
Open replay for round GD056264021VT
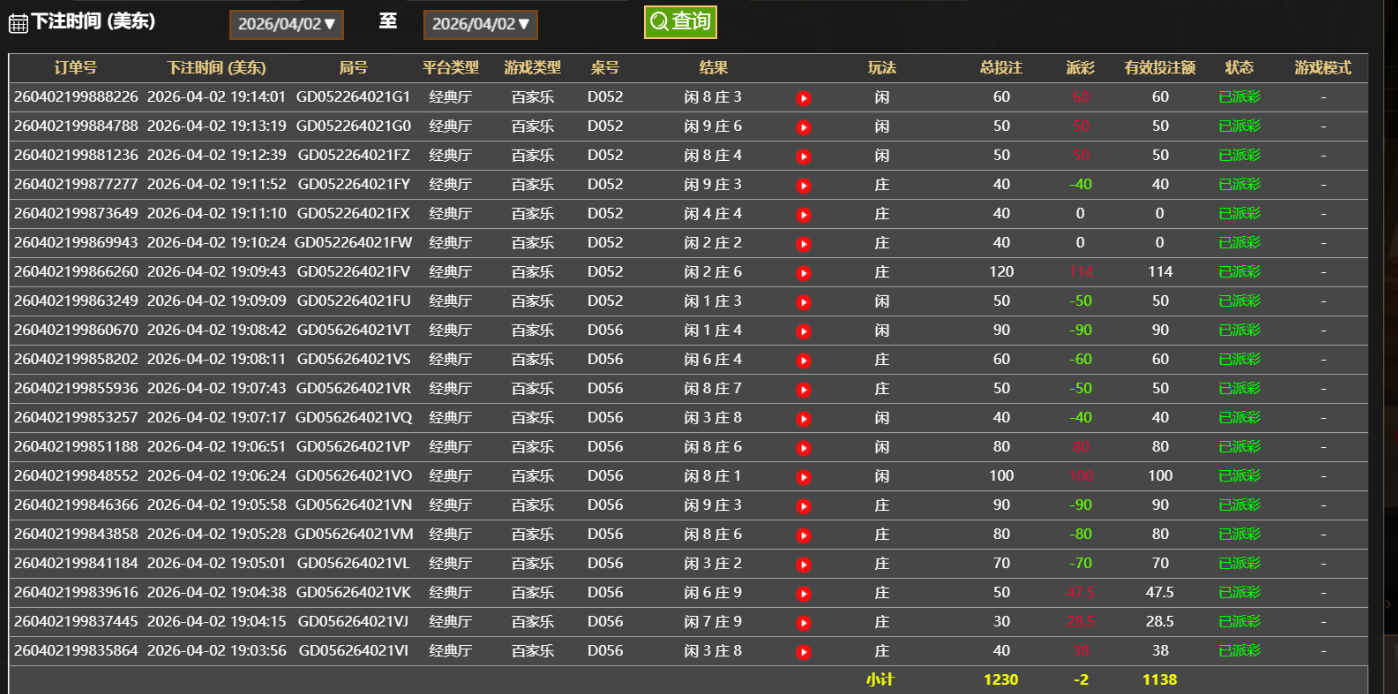[x=803, y=331]
